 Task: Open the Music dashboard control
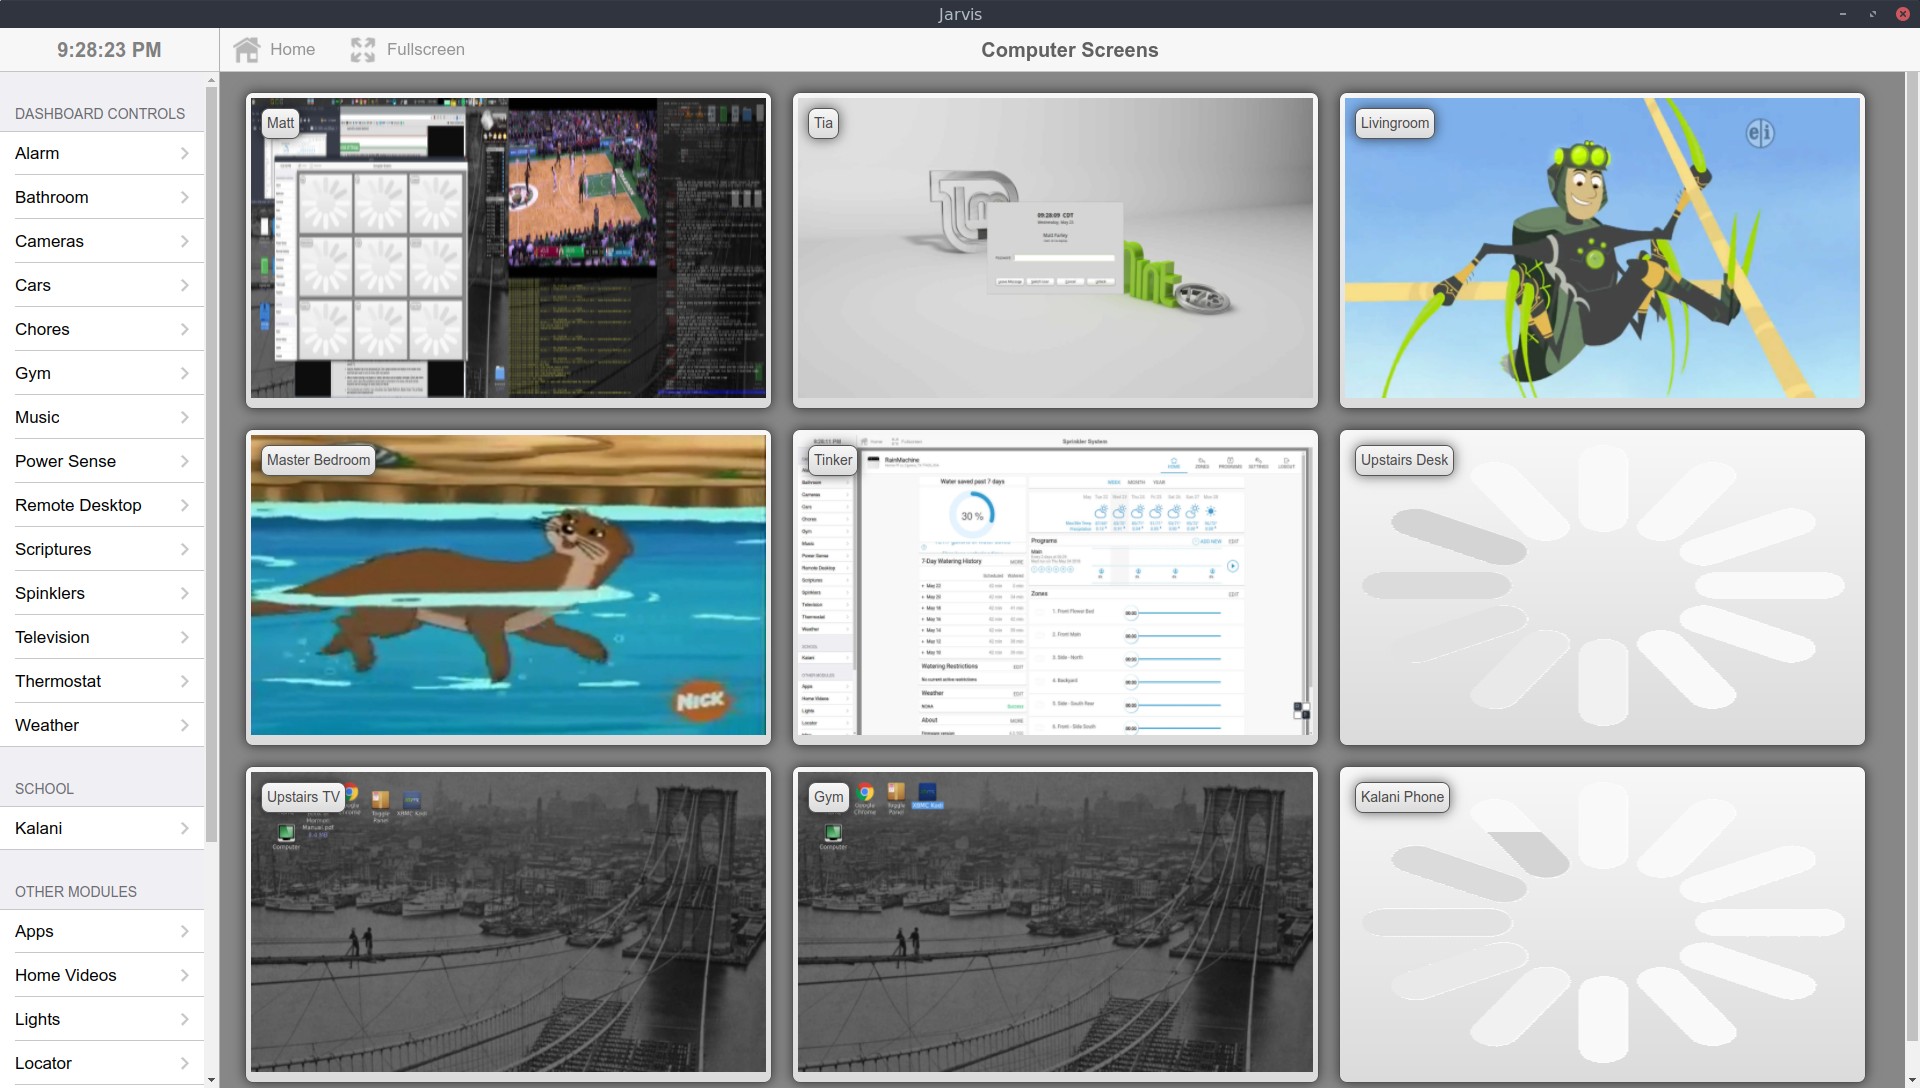click(100, 417)
